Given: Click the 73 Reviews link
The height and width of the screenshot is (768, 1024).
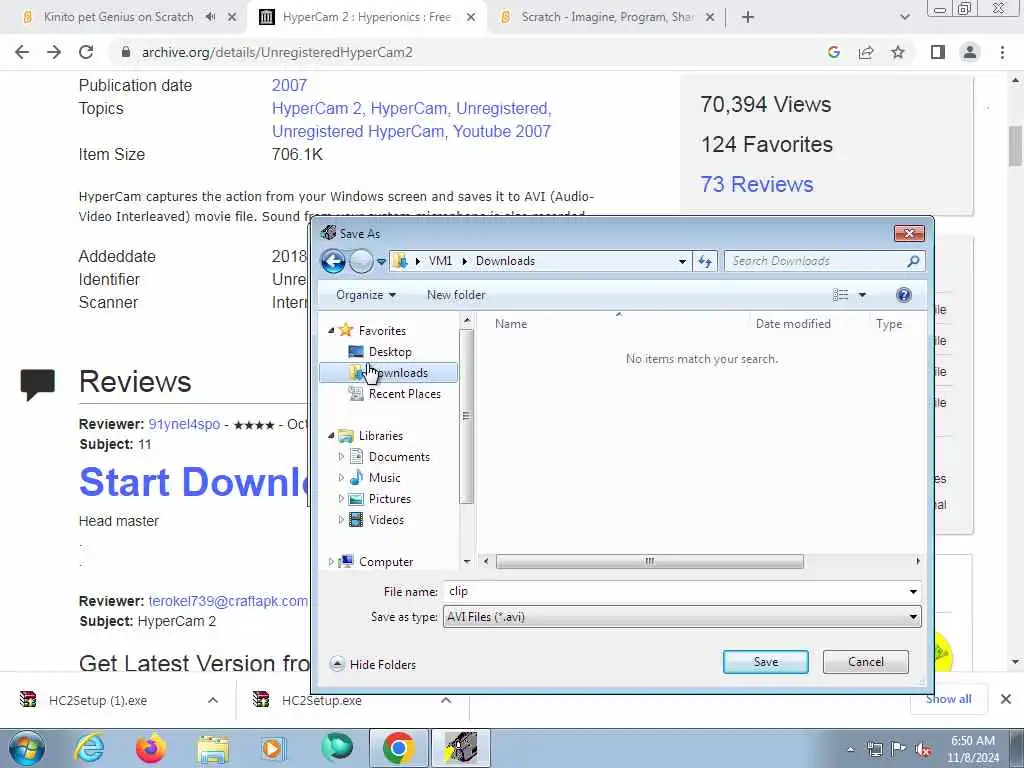Looking at the screenshot, I should coord(756,185).
